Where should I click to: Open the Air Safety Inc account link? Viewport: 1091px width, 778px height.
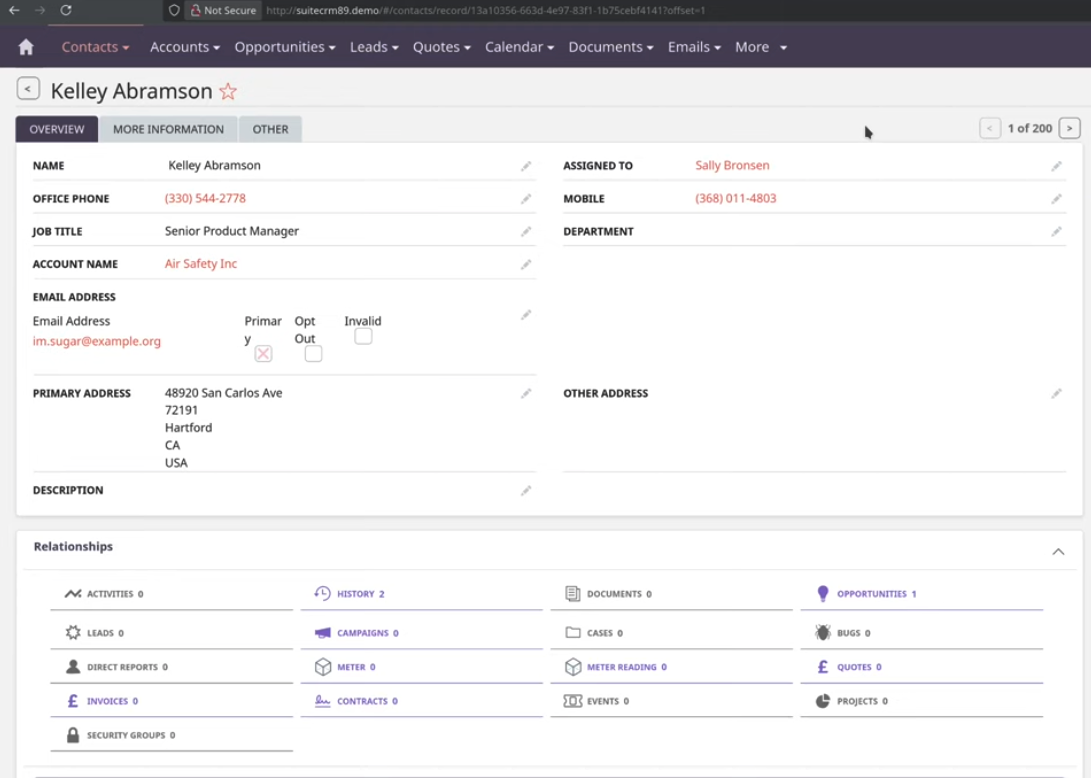click(201, 264)
